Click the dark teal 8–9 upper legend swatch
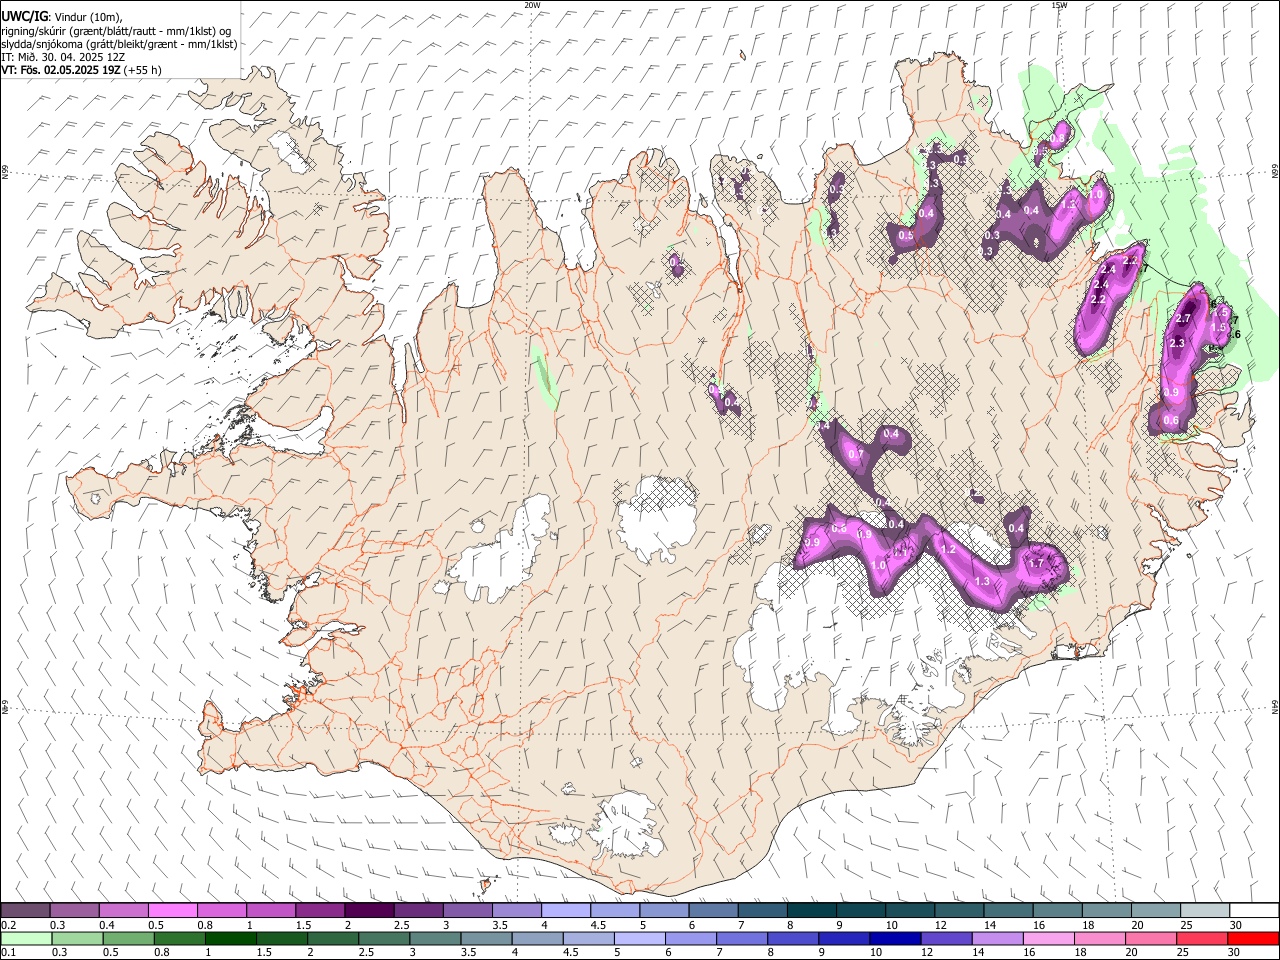The width and height of the screenshot is (1280, 960). point(811,910)
